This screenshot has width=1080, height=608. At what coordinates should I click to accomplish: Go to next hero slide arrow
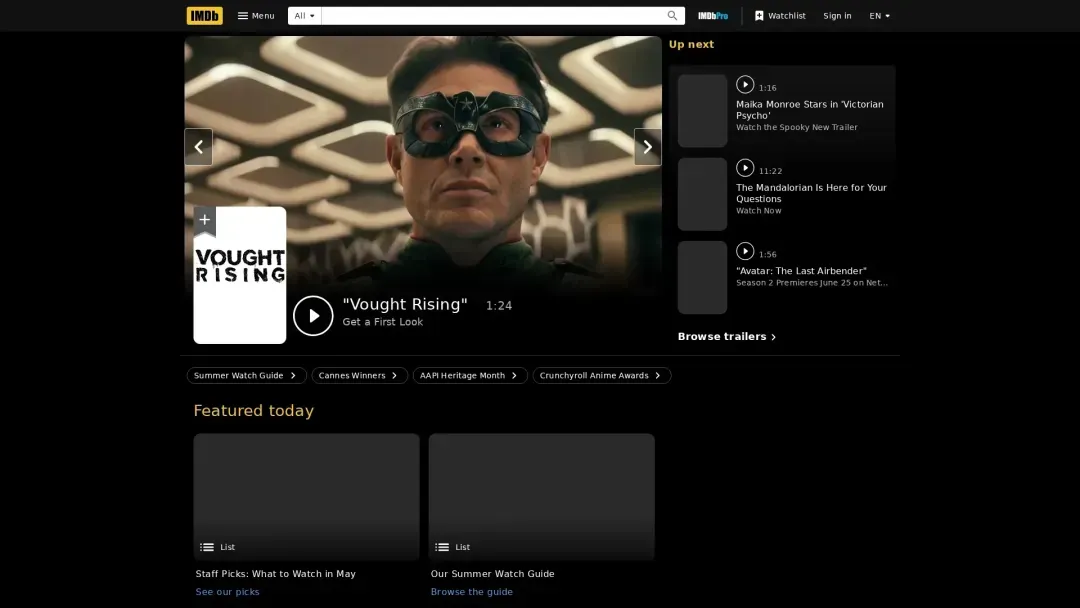[x=647, y=147]
